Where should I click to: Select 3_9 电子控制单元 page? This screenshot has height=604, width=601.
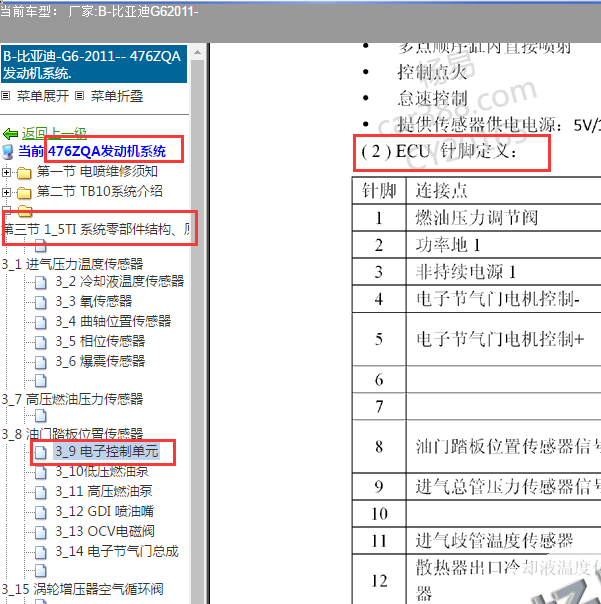106,451
